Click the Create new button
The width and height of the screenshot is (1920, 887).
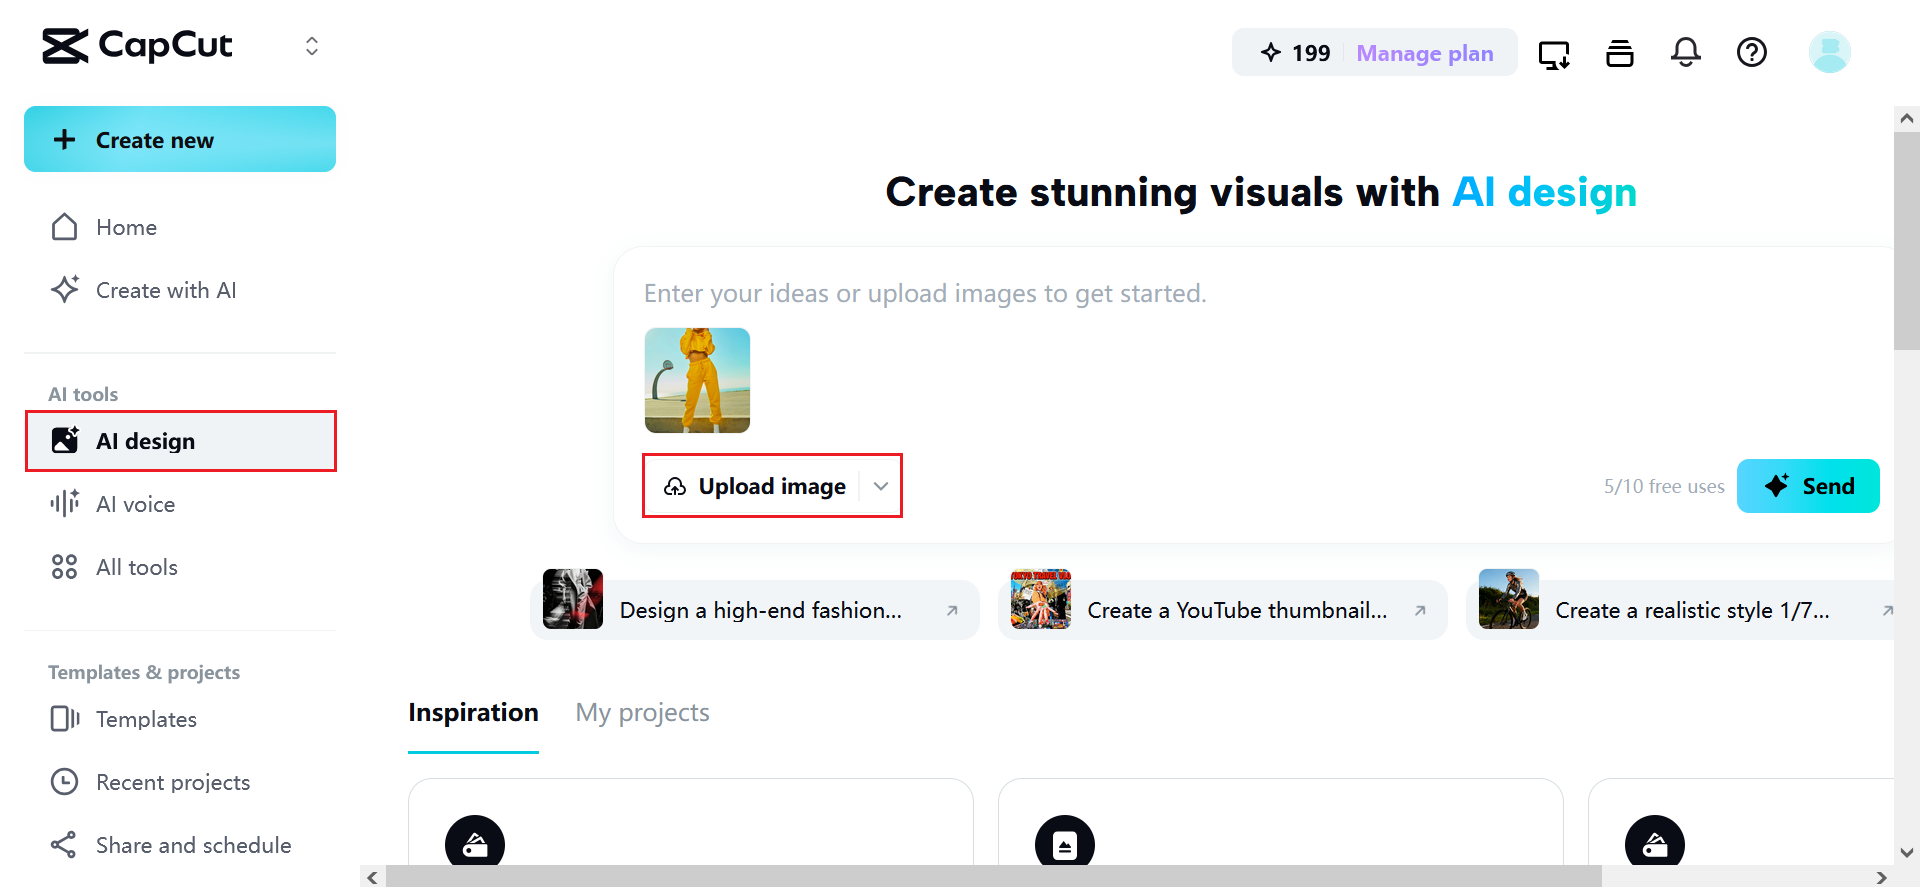[x=180, y=139]
